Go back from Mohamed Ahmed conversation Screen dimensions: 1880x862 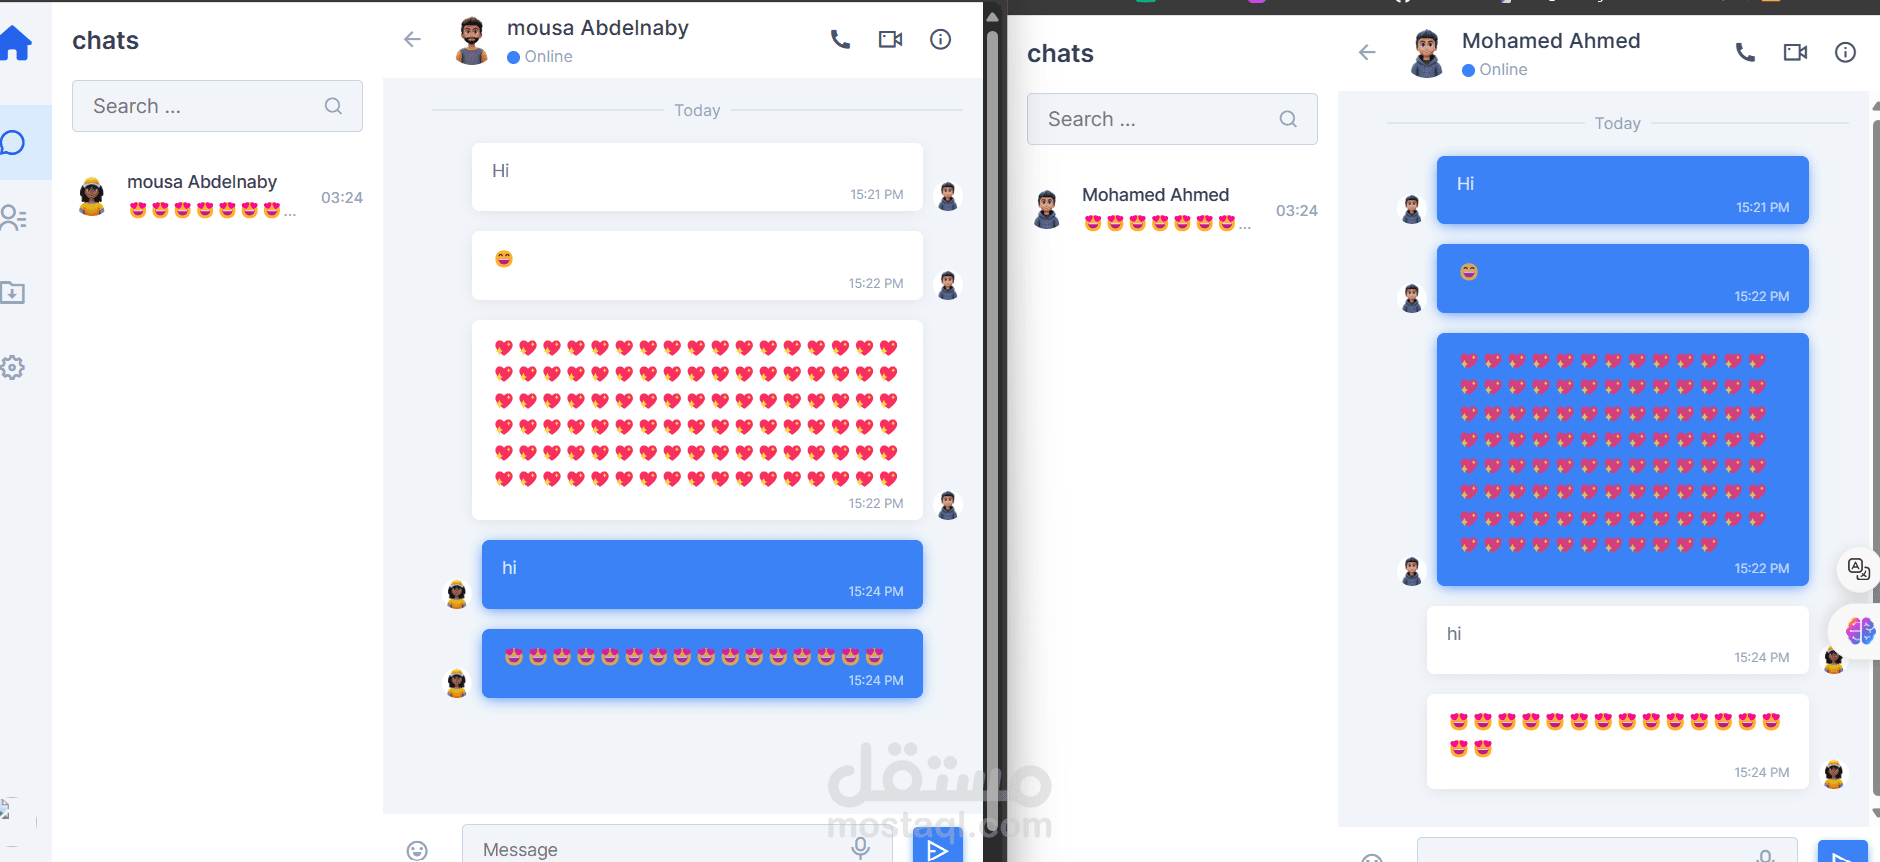pos(1367,53)
